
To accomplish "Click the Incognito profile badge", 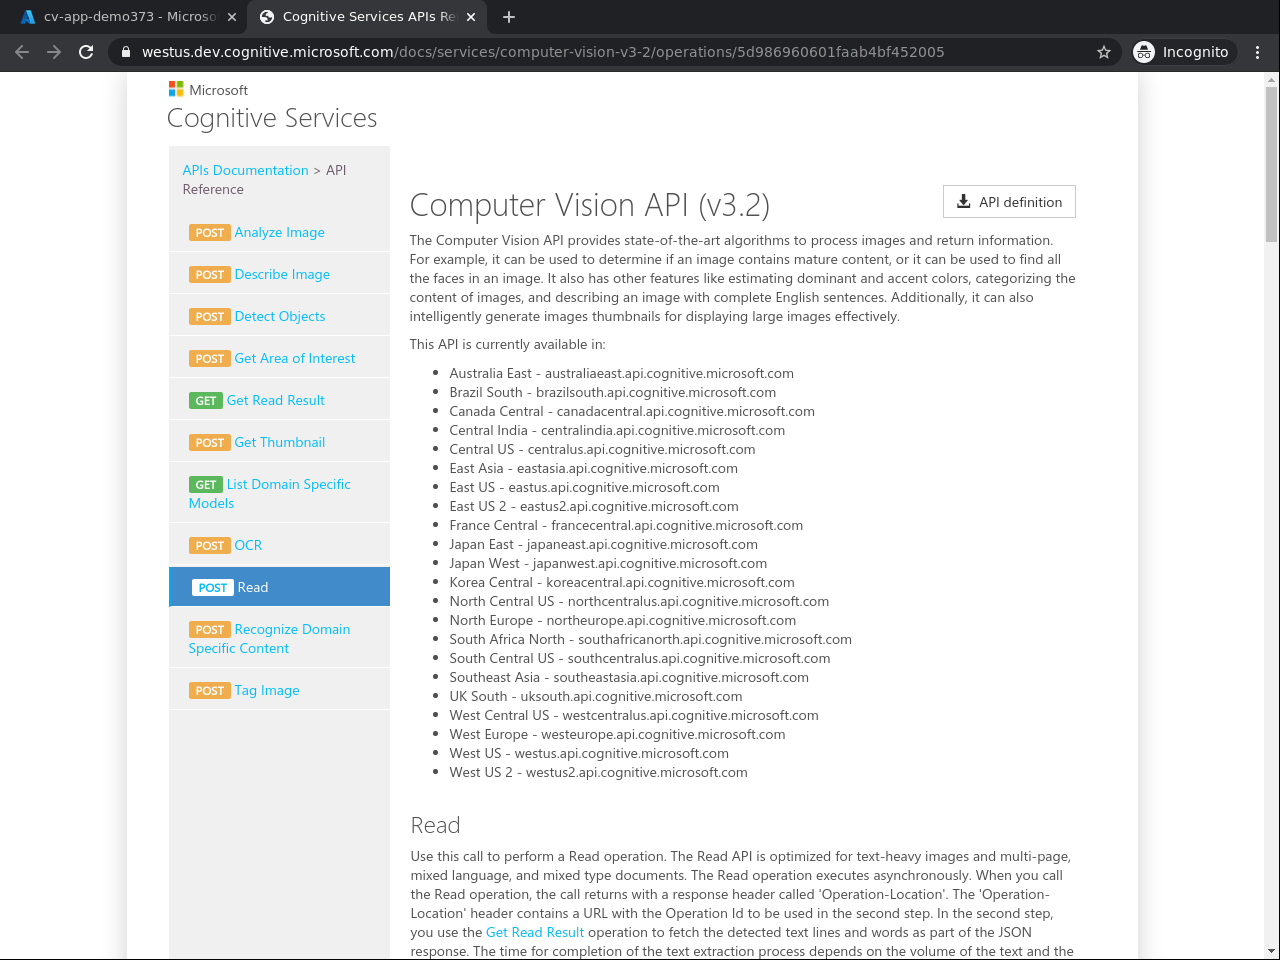I will (x=1183, y=51).
